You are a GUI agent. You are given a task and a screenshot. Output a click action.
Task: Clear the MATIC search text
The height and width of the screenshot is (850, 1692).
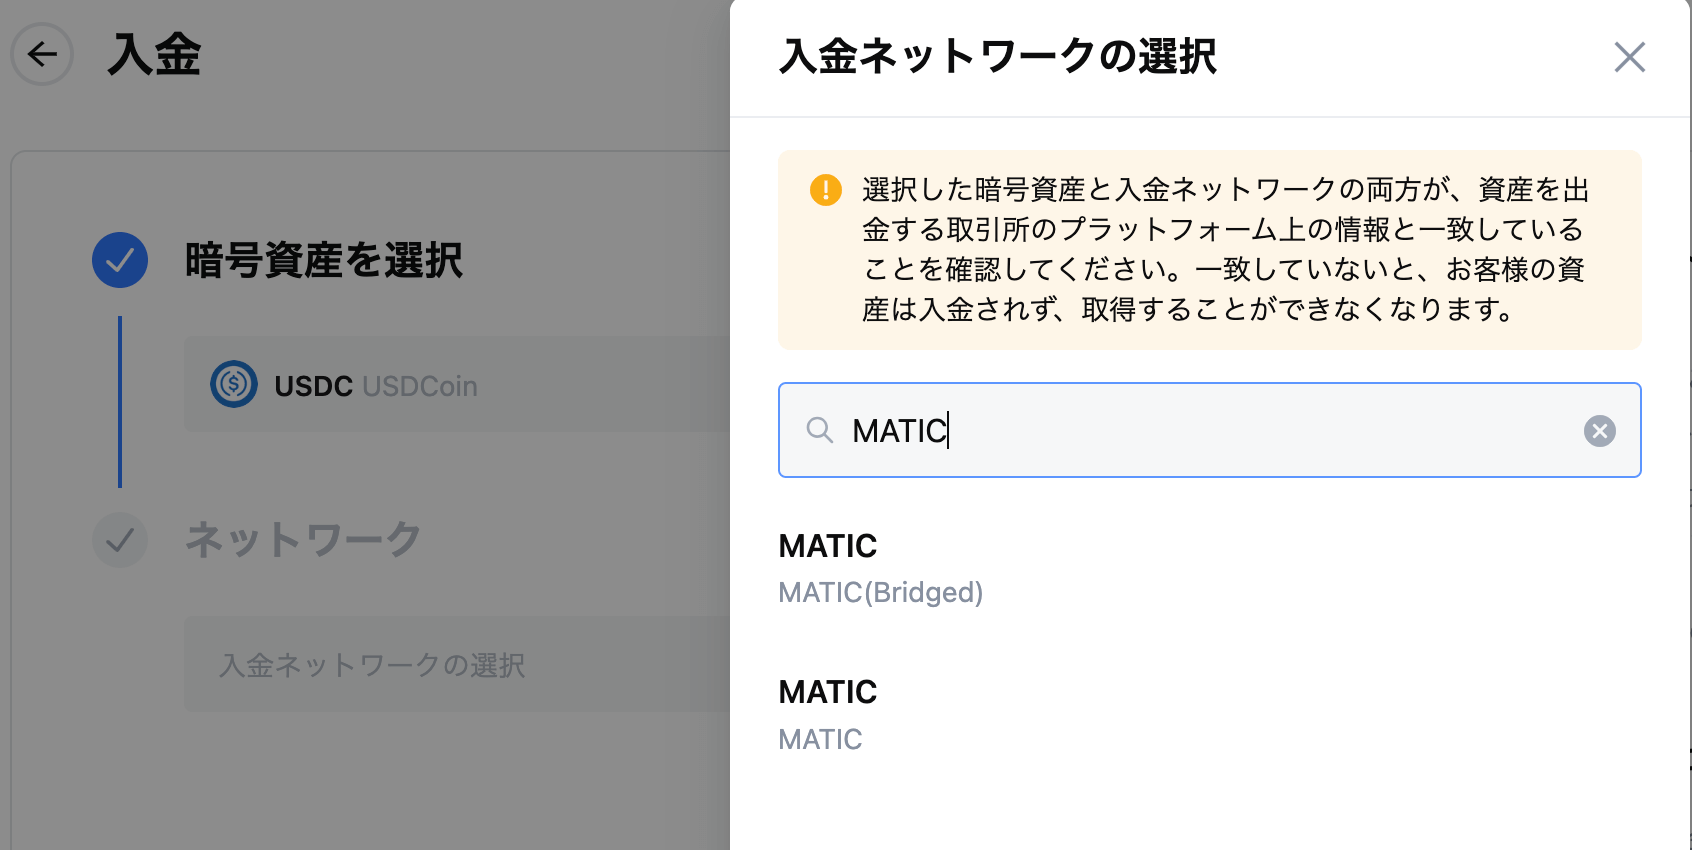click(1599, 431)
